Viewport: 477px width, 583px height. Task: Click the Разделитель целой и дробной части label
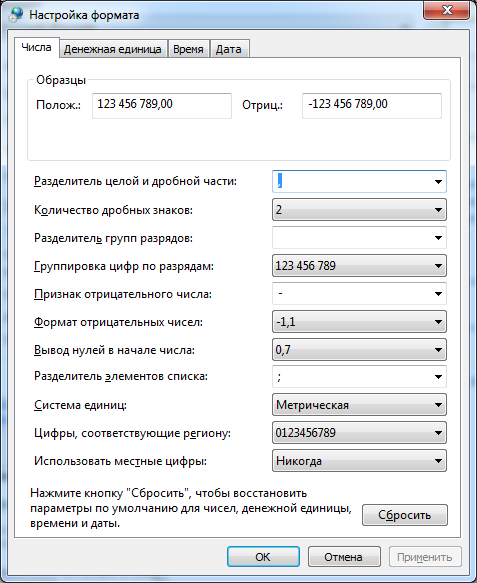(135, 181)
